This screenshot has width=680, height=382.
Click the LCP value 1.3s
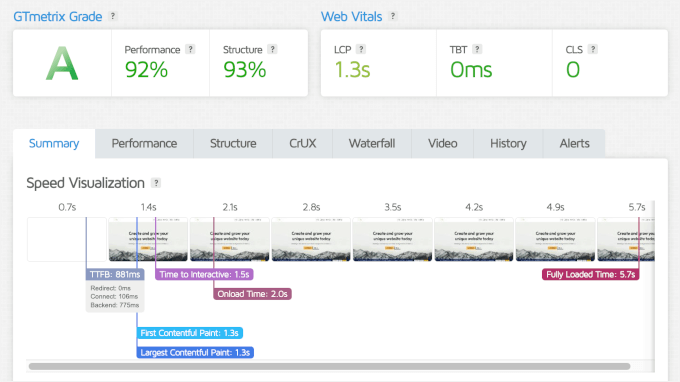(x=352, y=70)
